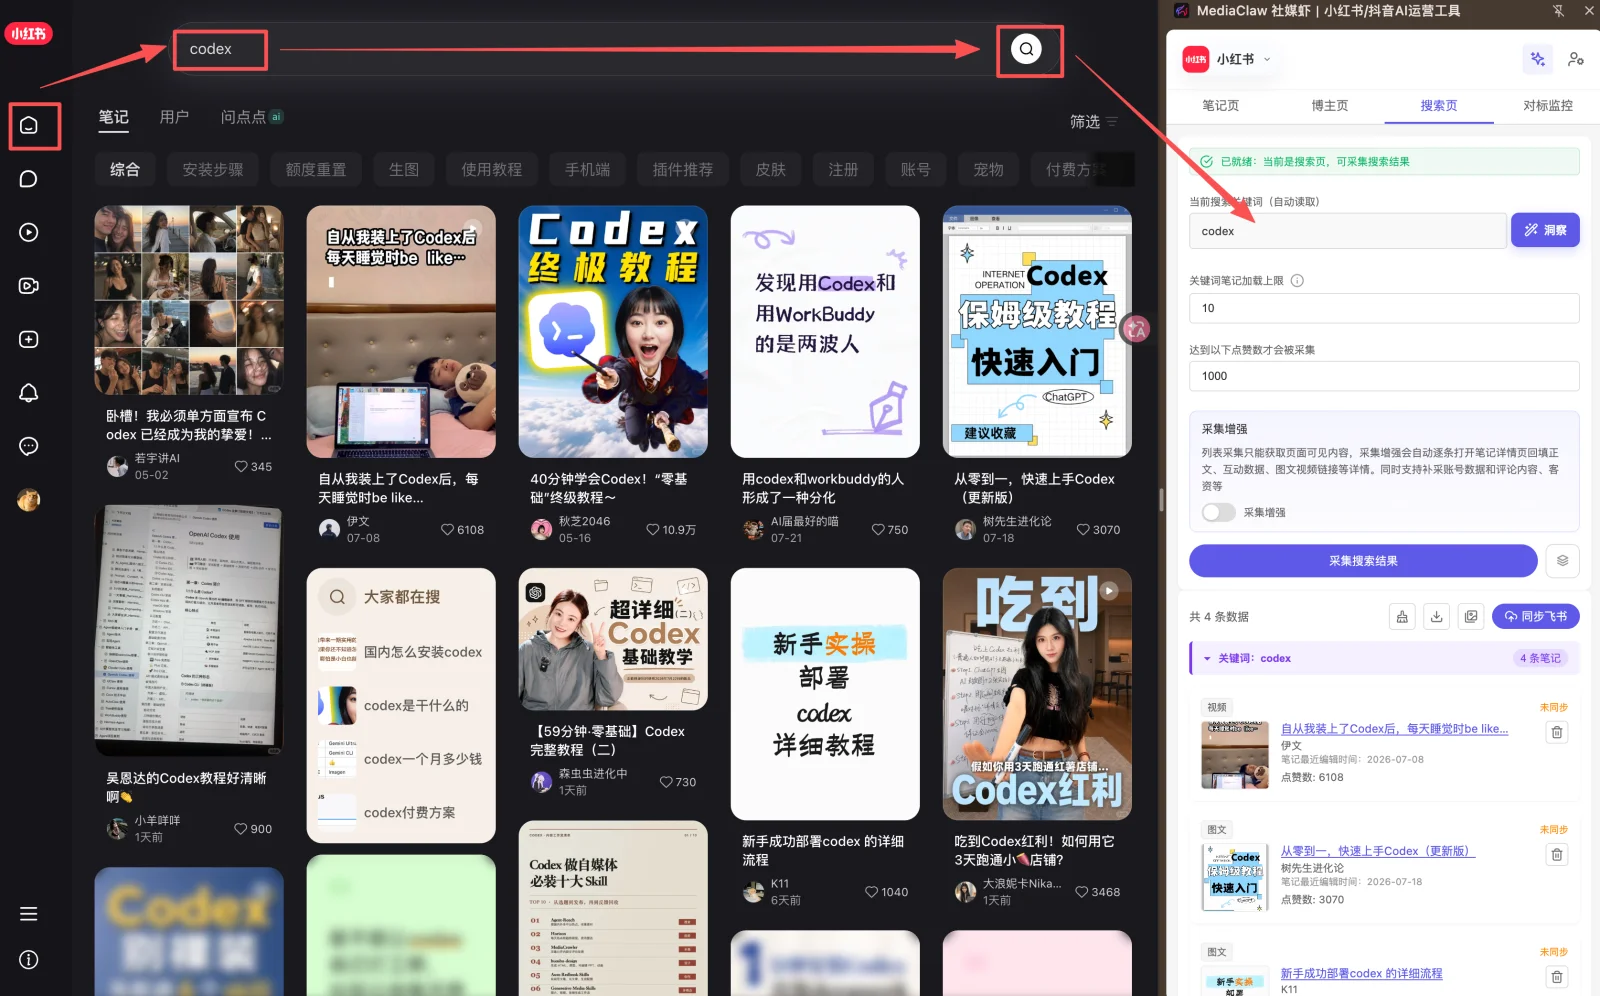Open the circular play video icon in sidebar
The width and height of the screenshot is (1600, 996).
pyautogui.click(x=29, y=233)
